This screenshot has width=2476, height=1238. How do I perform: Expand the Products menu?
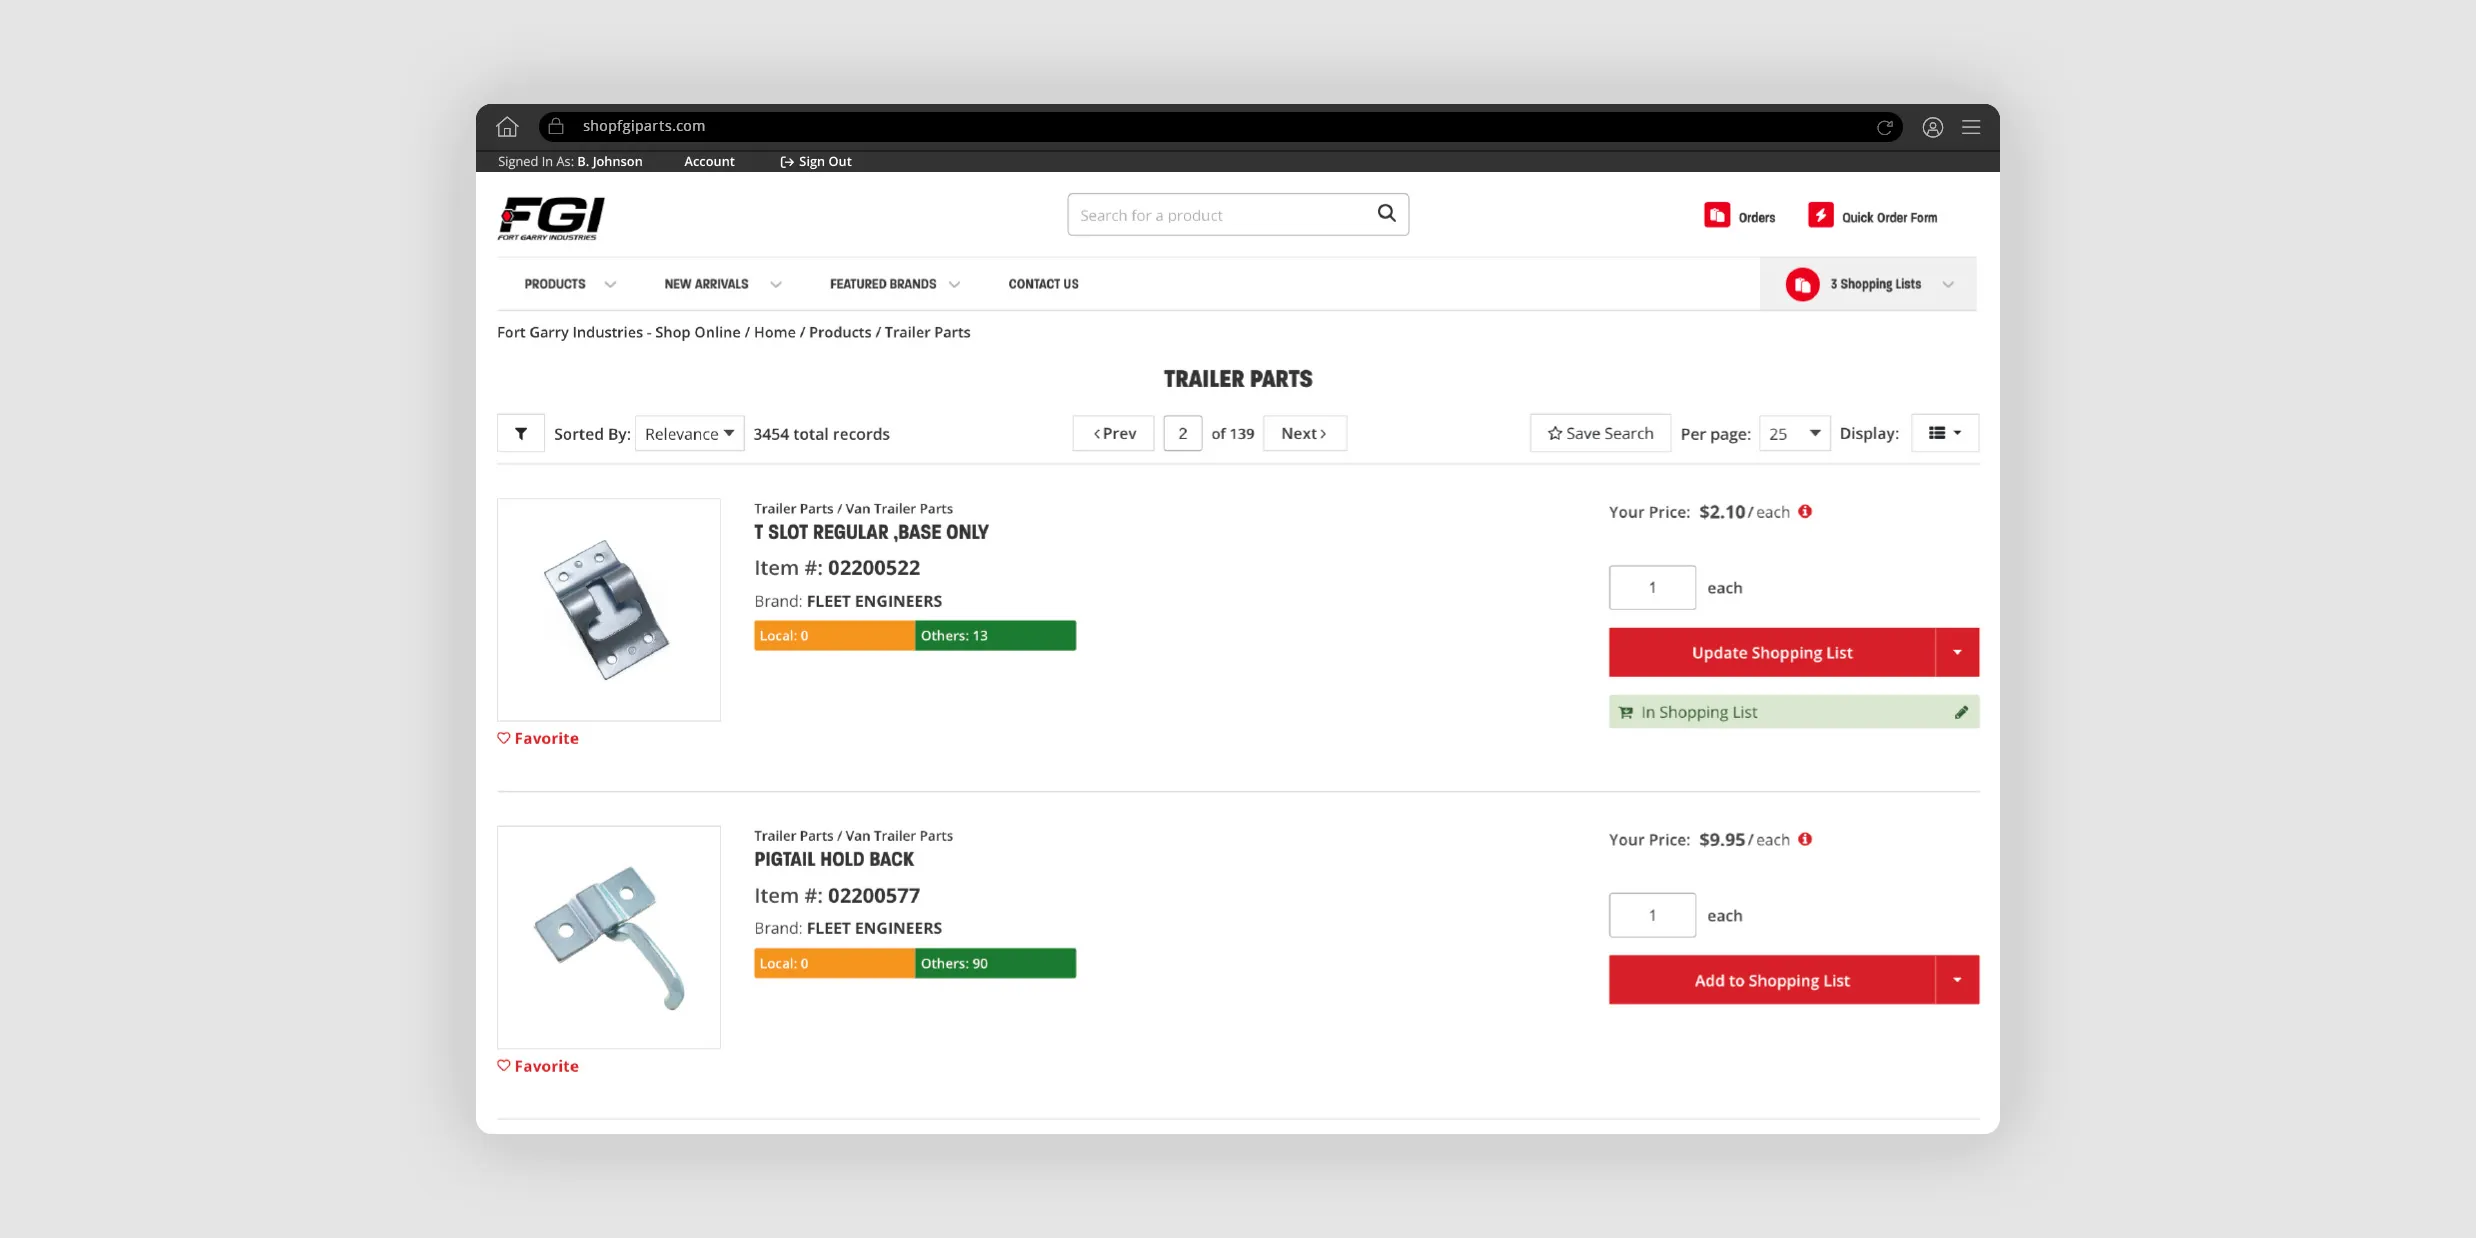point(570,284)
